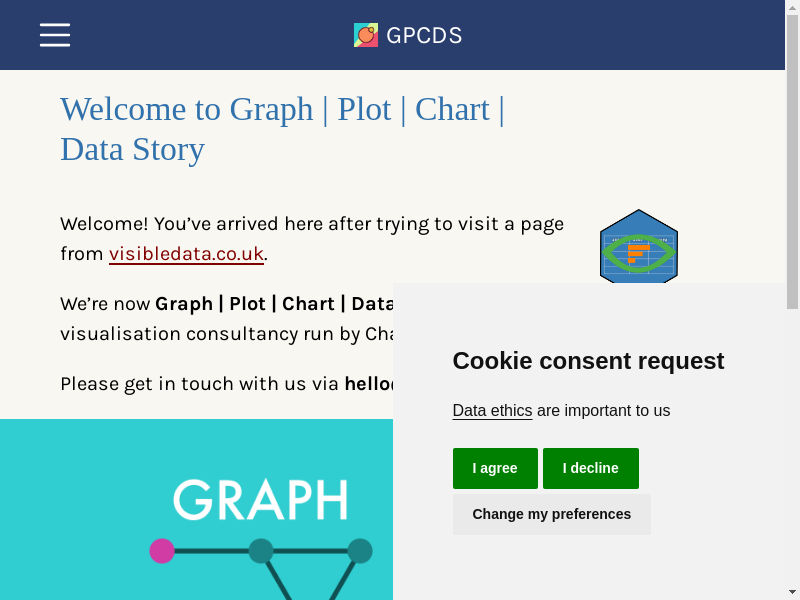The width and height of the screenshot is (800, 600).
Task: Click the blue hexagon badge image
Action: point(639,248)
